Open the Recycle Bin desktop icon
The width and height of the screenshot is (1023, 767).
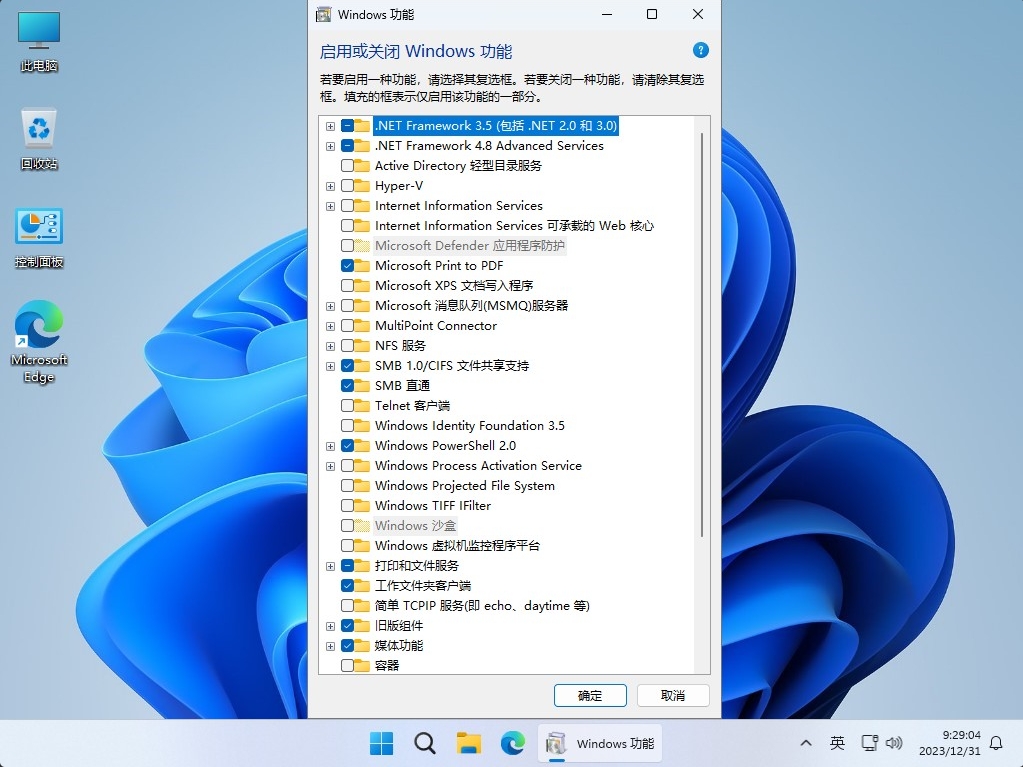(x=39, y=138)
